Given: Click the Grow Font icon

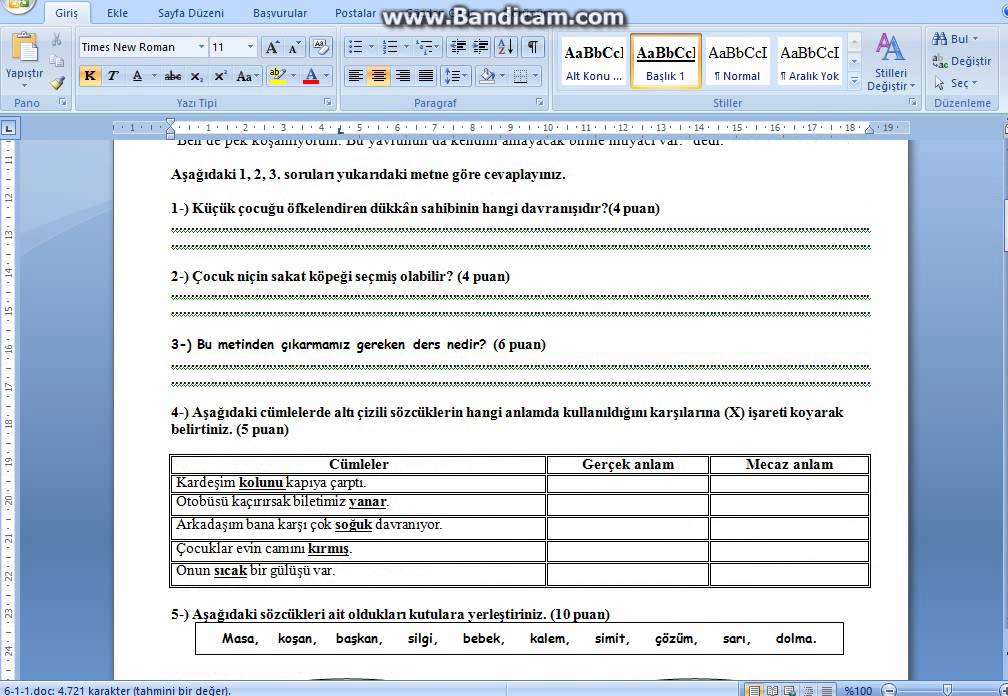Looking at the screenshot, I should point(272,47).
